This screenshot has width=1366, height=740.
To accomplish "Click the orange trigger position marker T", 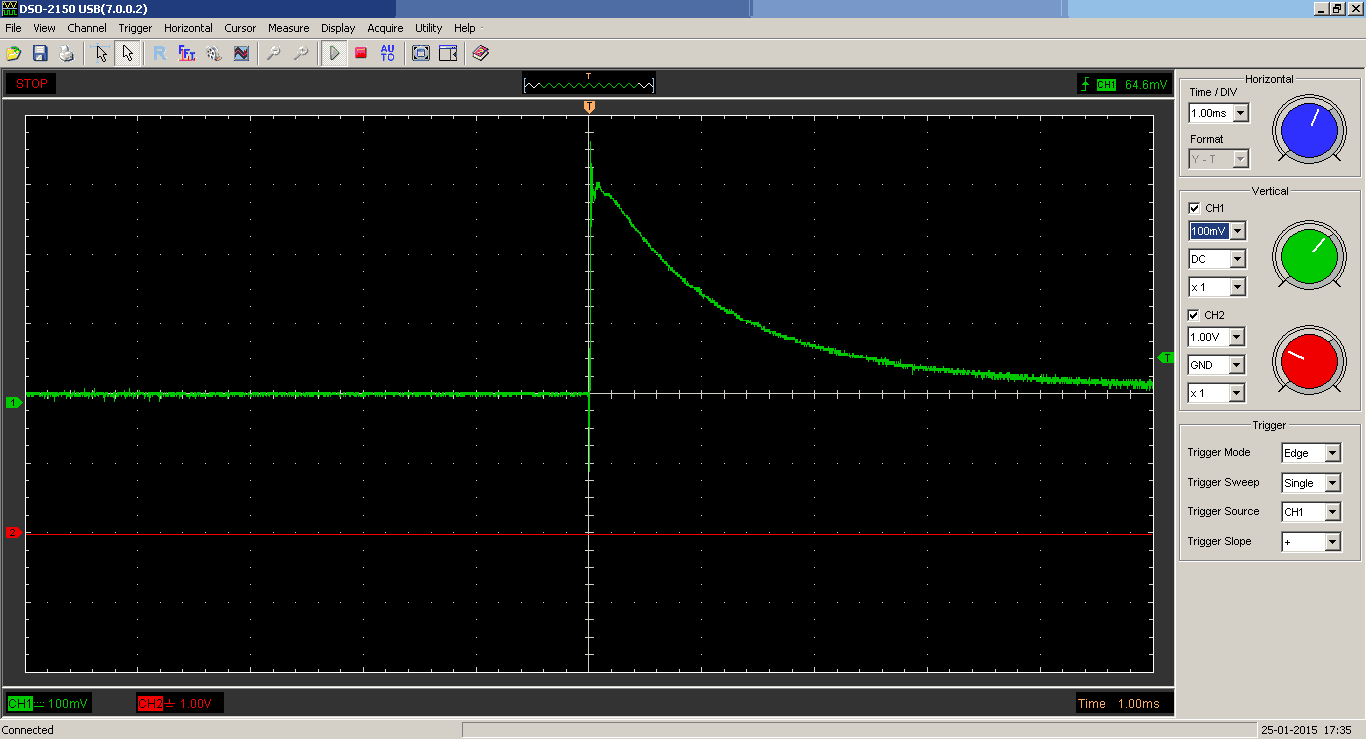I will 589,106.
